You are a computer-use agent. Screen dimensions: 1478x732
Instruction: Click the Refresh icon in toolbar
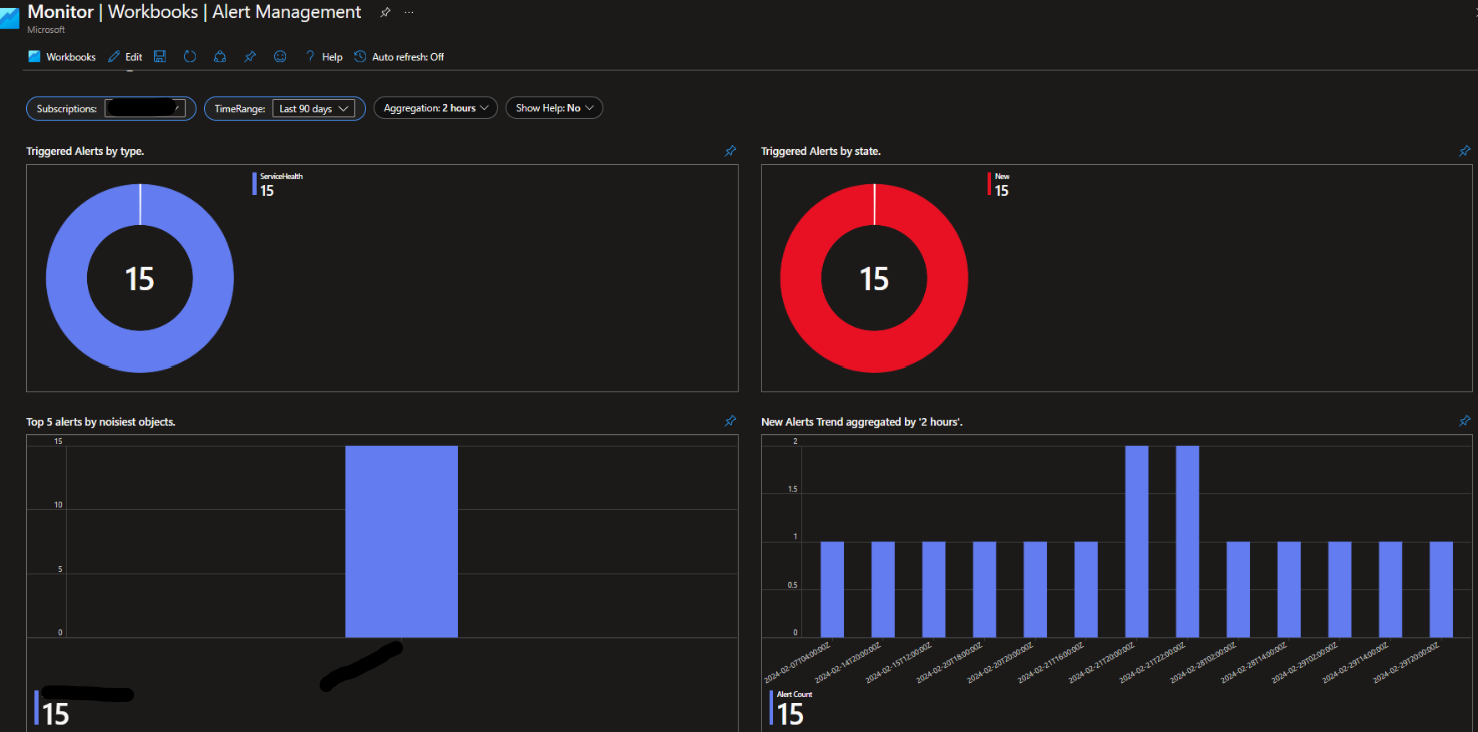click(x=190, y=57)
